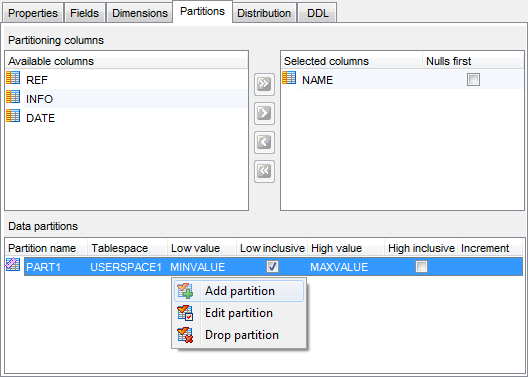Click the Edit partition menu icon
This screenshot has width=528, height=377.
click(x=185, y=313)
